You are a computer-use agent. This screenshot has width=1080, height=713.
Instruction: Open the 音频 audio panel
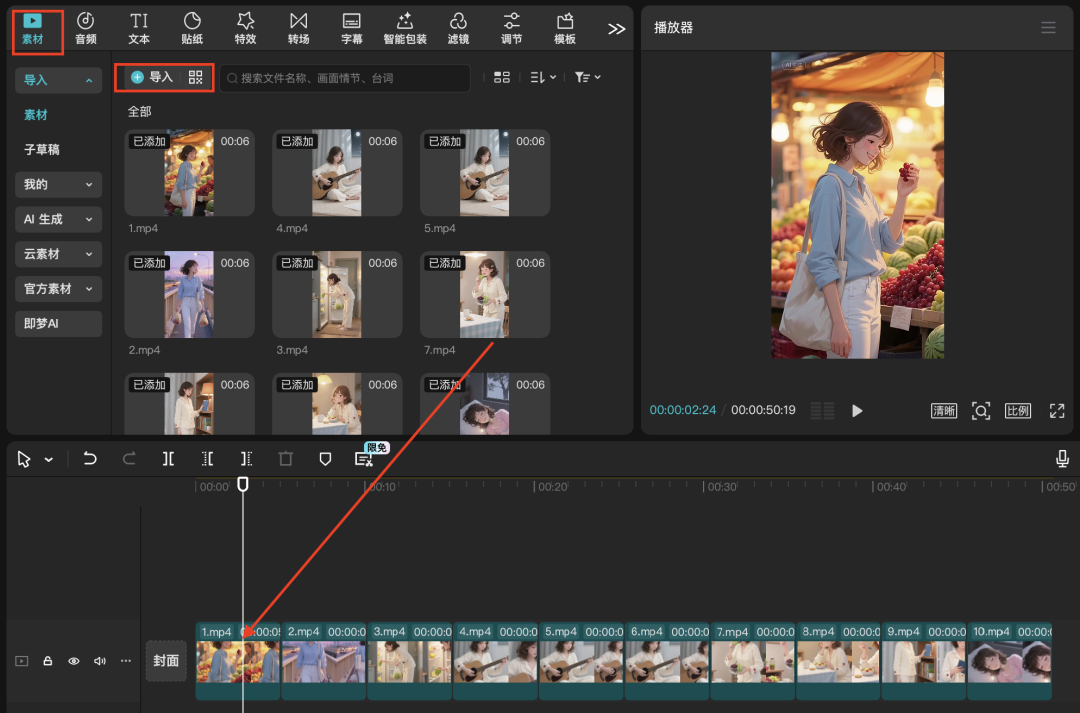click(85, 27)
